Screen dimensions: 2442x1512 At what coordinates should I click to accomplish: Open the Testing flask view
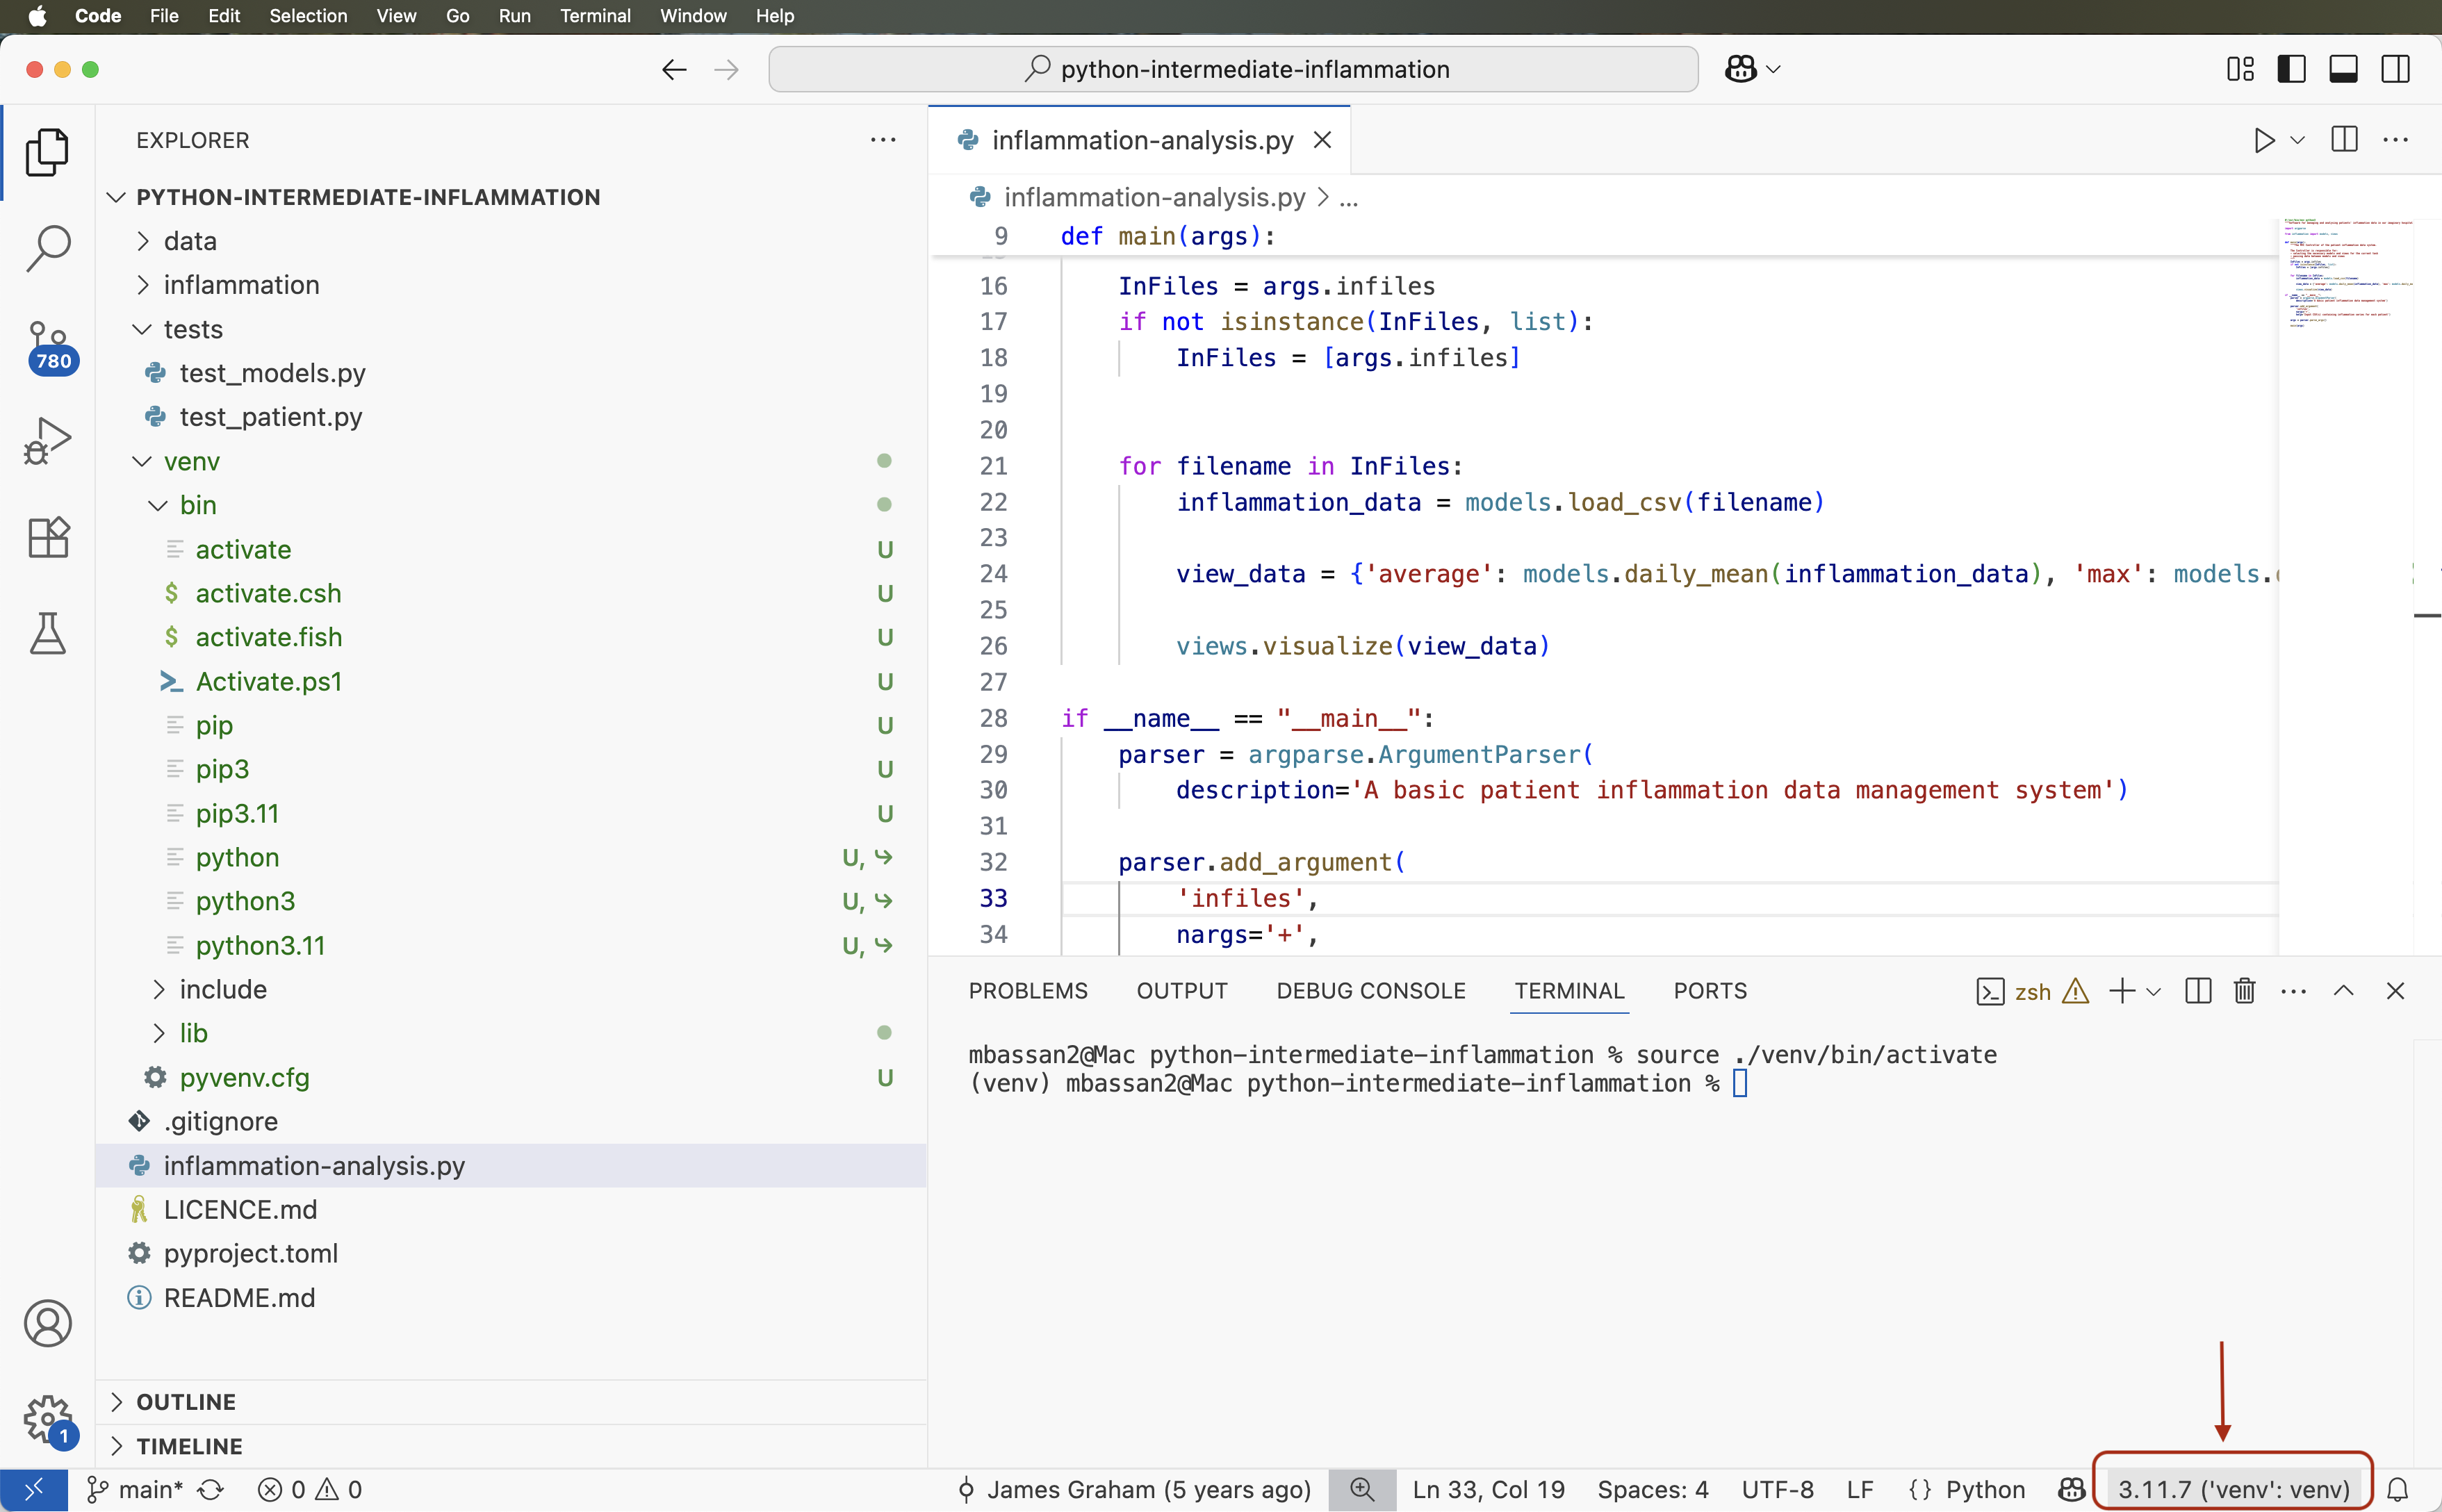click(x=47, y=632)
